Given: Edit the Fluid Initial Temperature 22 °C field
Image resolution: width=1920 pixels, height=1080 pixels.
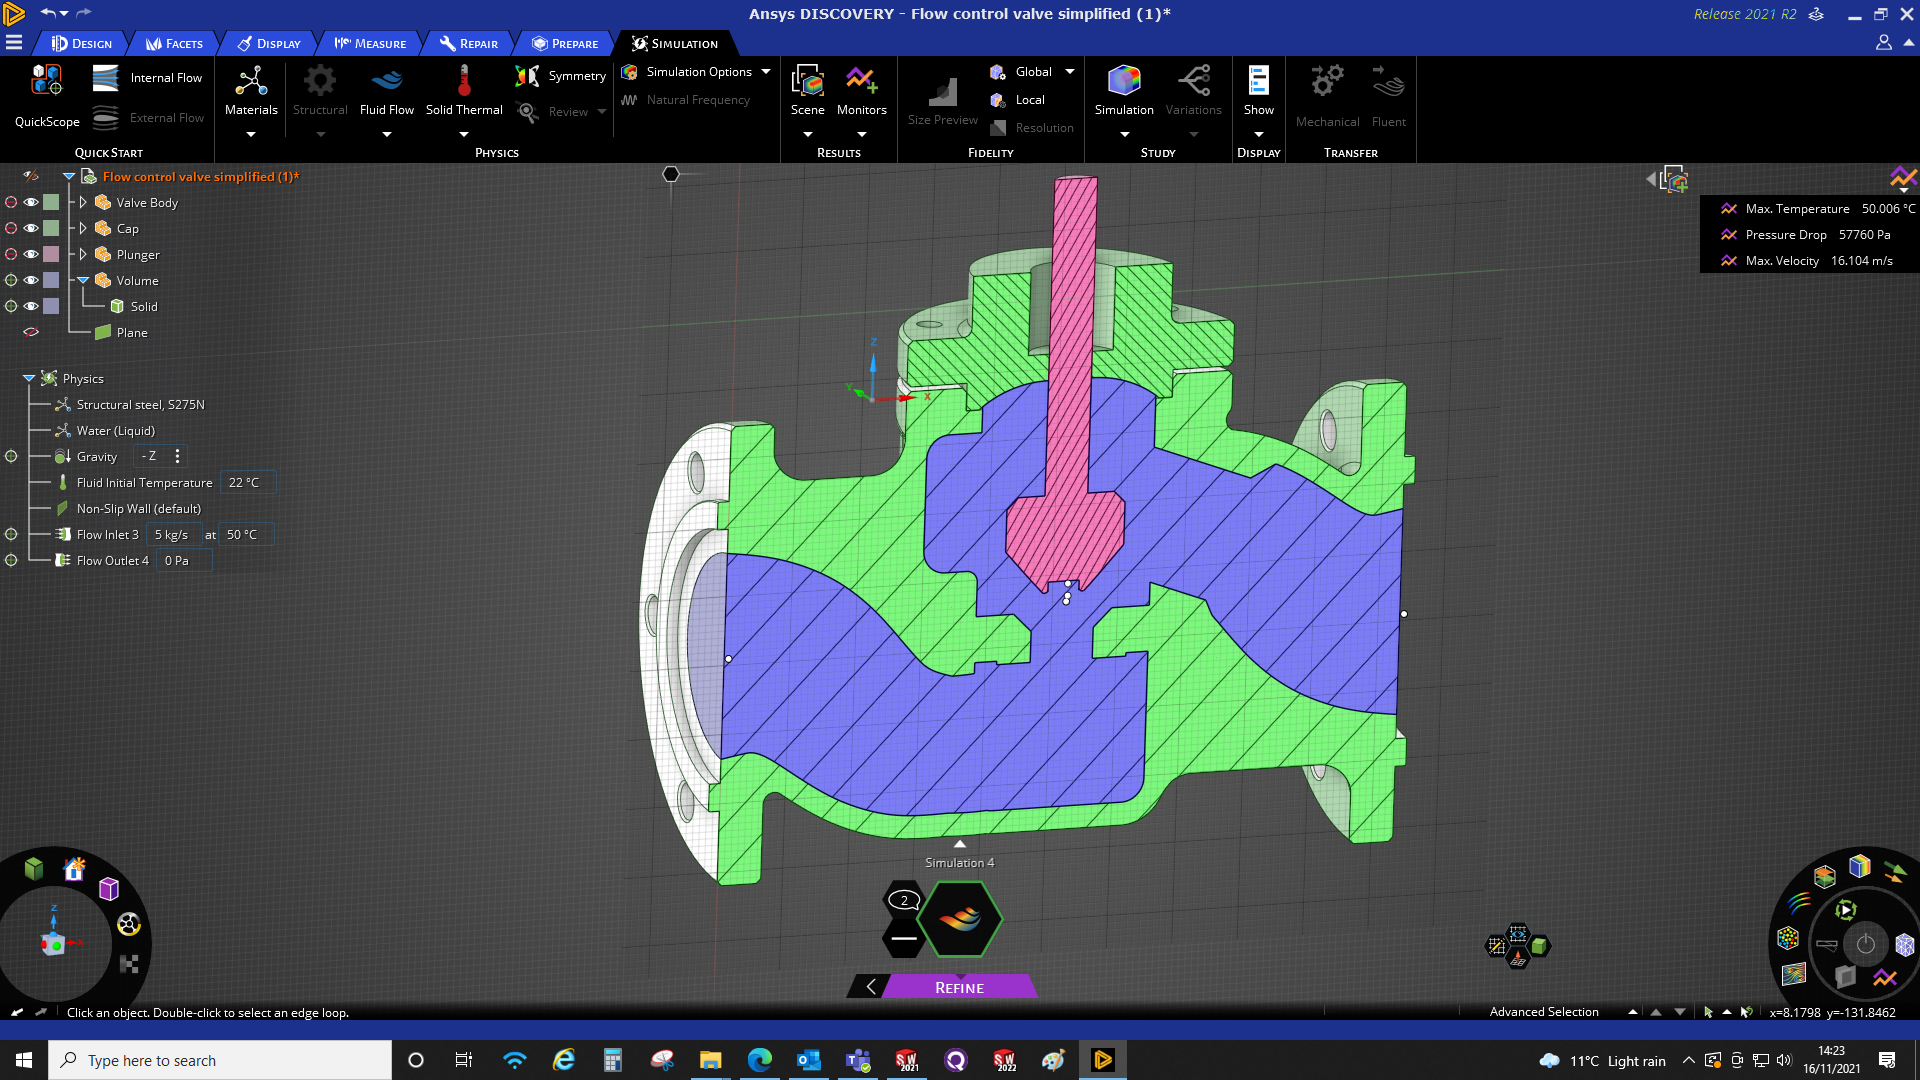Looking at the screenshot, I should point(247,482).
